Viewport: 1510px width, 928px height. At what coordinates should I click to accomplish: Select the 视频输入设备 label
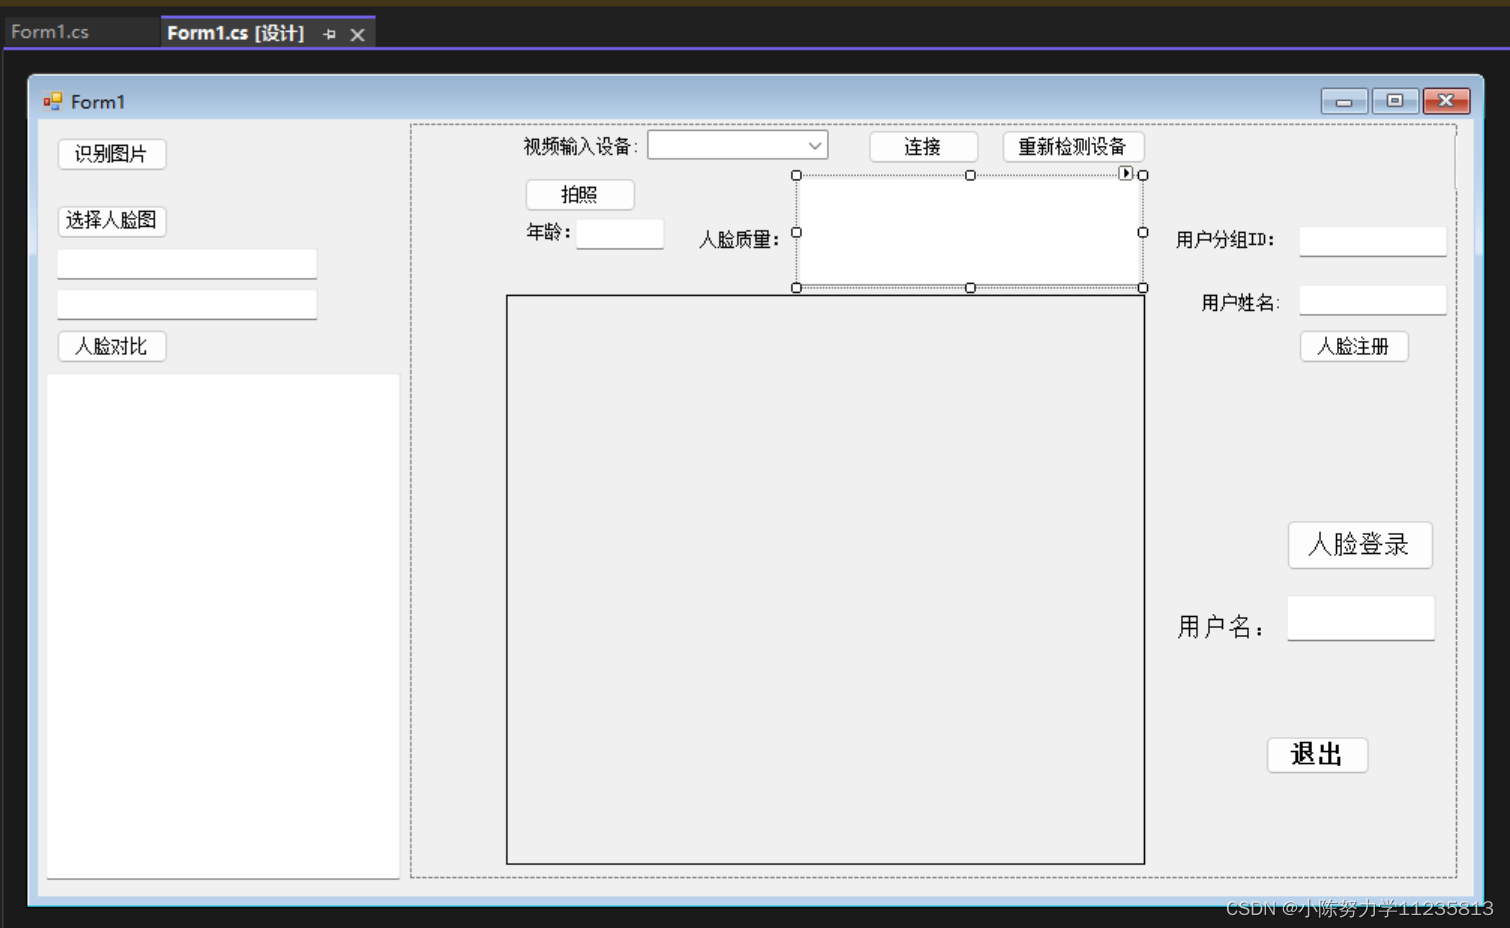click(580, 147)
